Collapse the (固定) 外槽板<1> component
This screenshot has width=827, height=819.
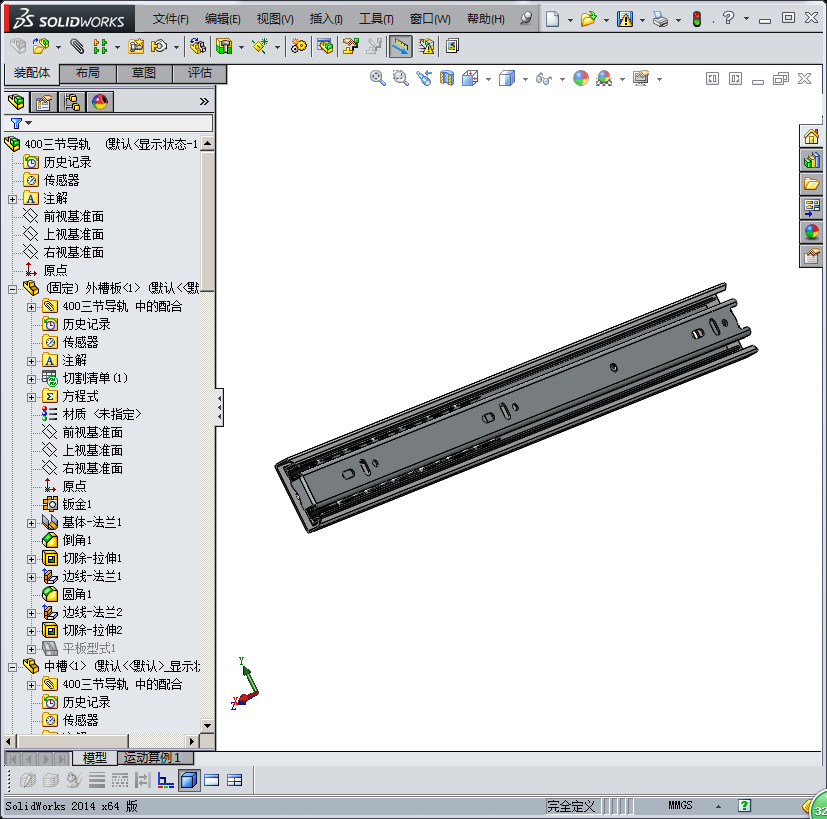[13, 289]
